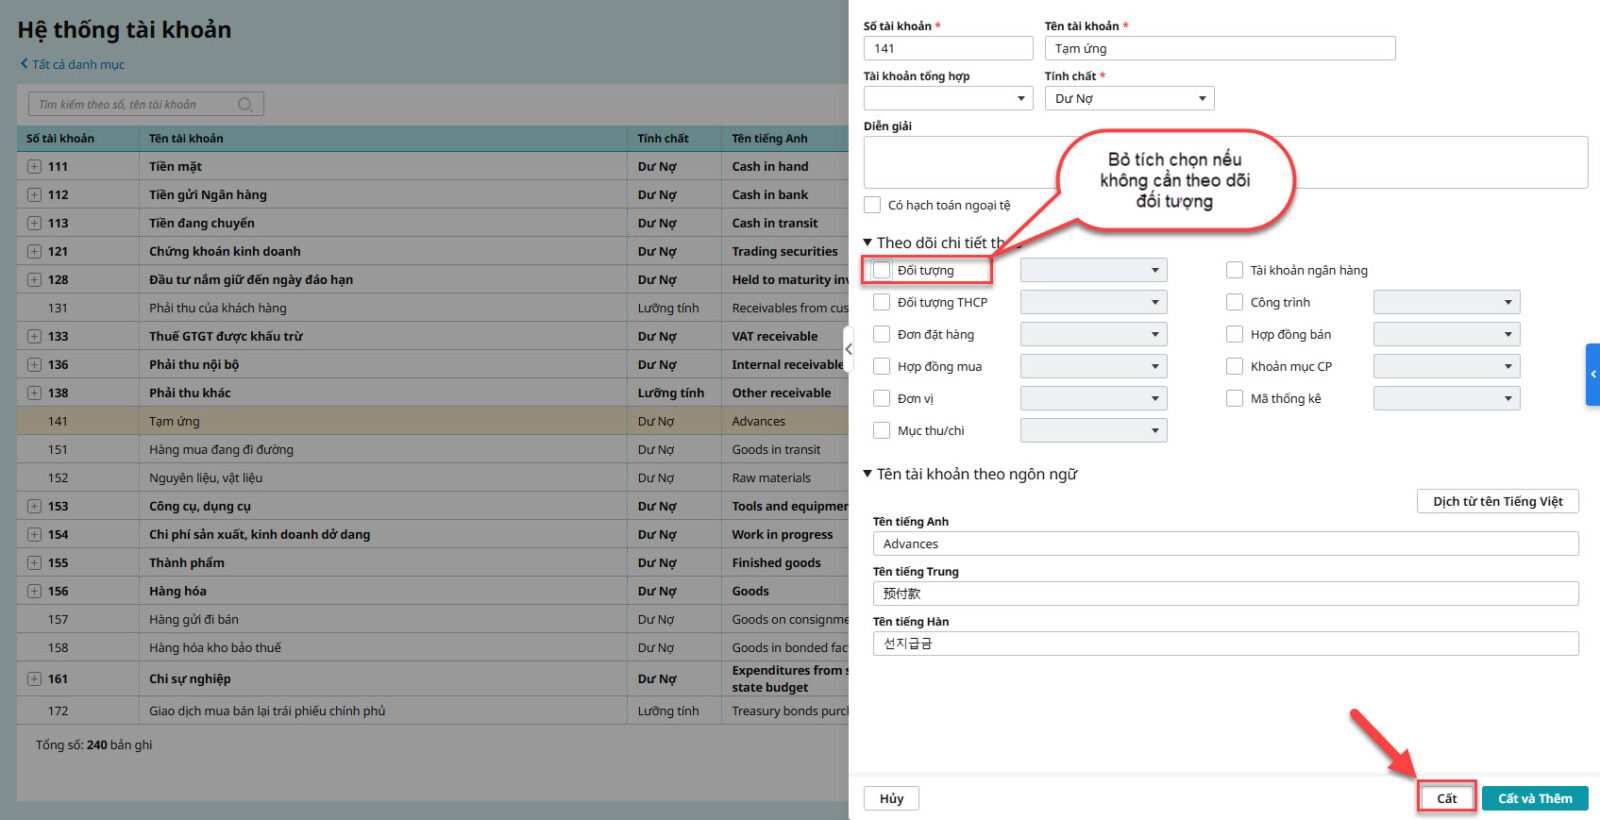Sort by Số tài khoản column header
Screen dimensions: 1600x820
pyautogui.click(x=61, y=139)
